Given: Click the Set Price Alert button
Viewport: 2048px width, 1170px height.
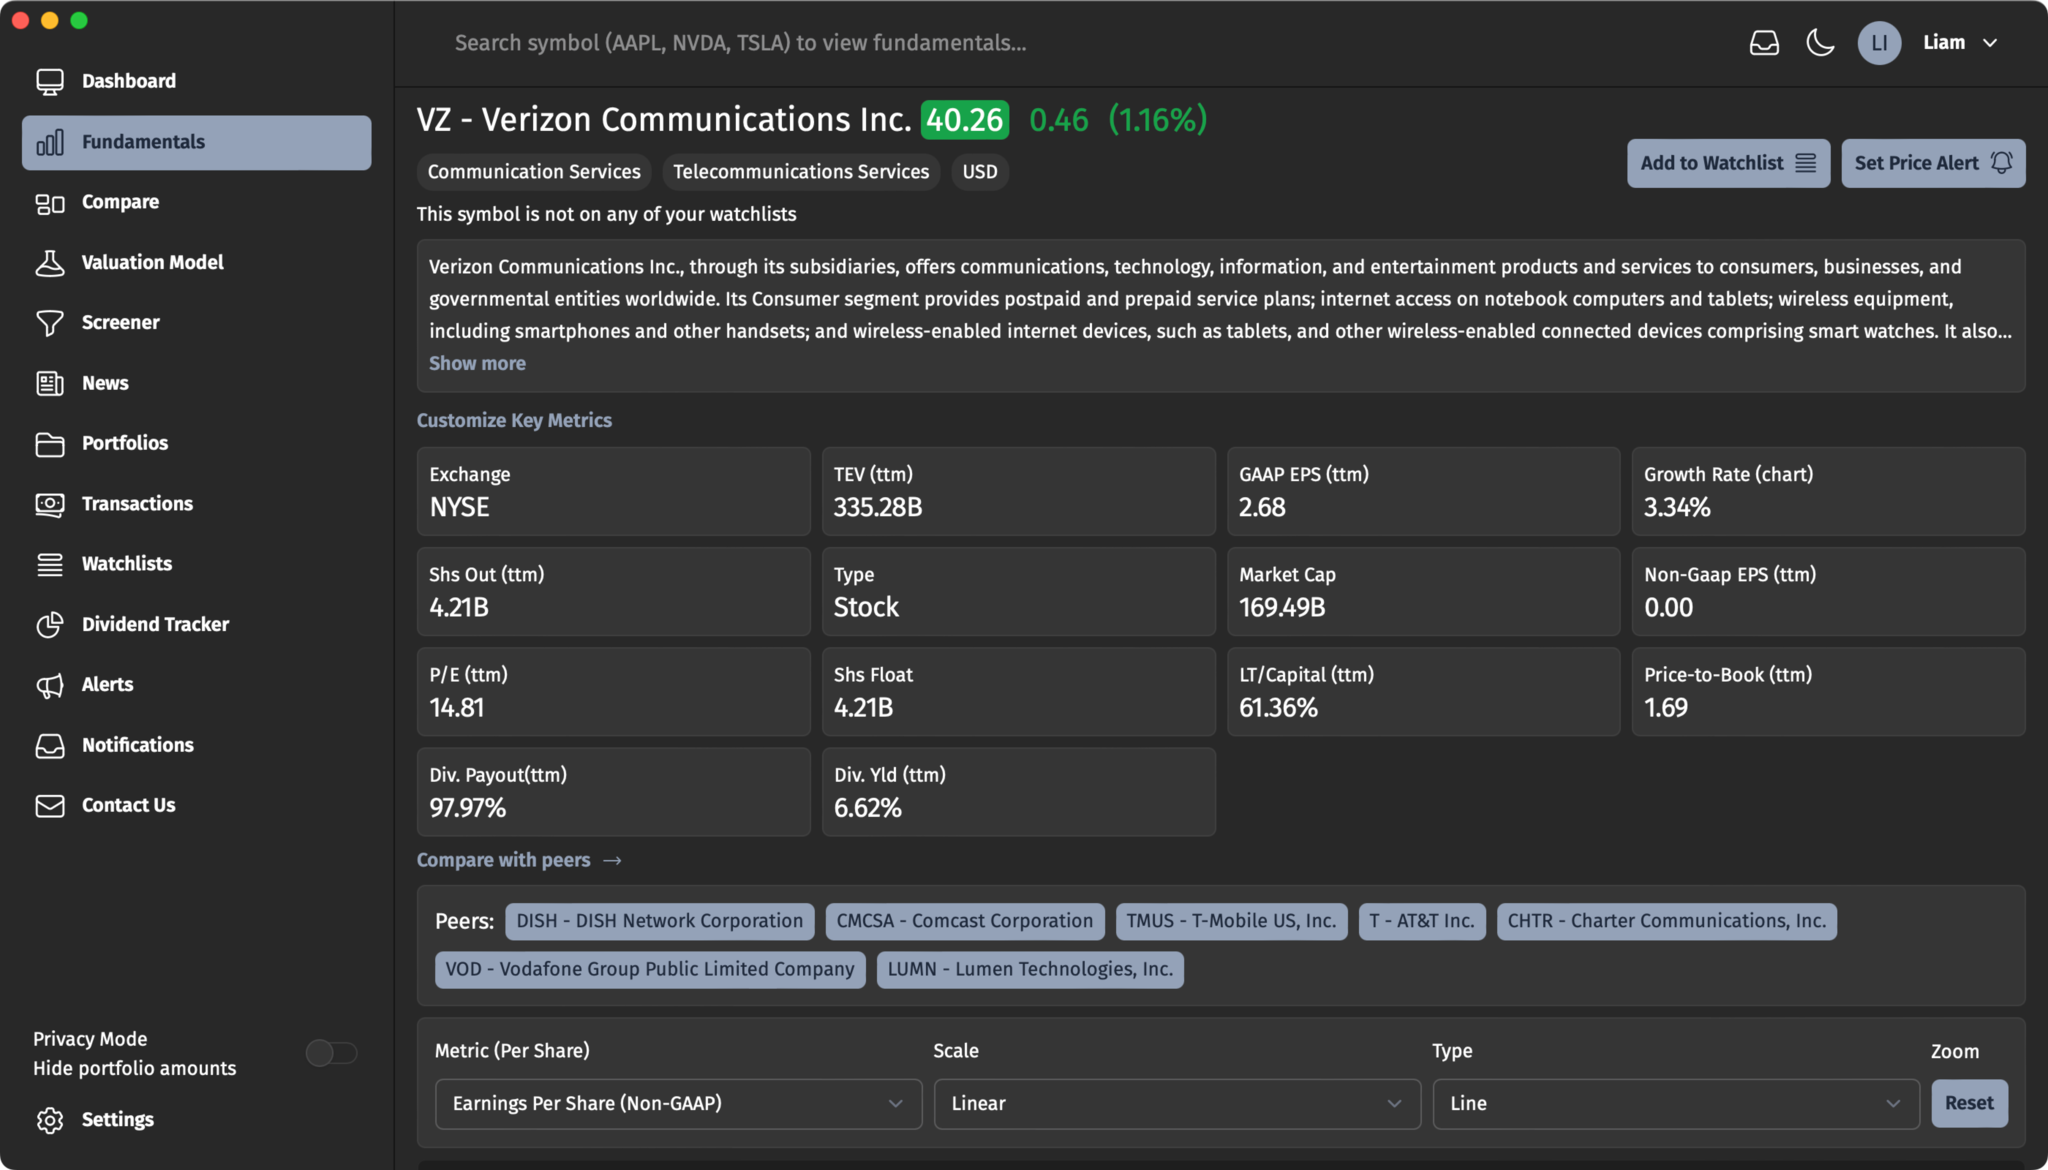Looking at the screenshot, I should point(1933,163).
